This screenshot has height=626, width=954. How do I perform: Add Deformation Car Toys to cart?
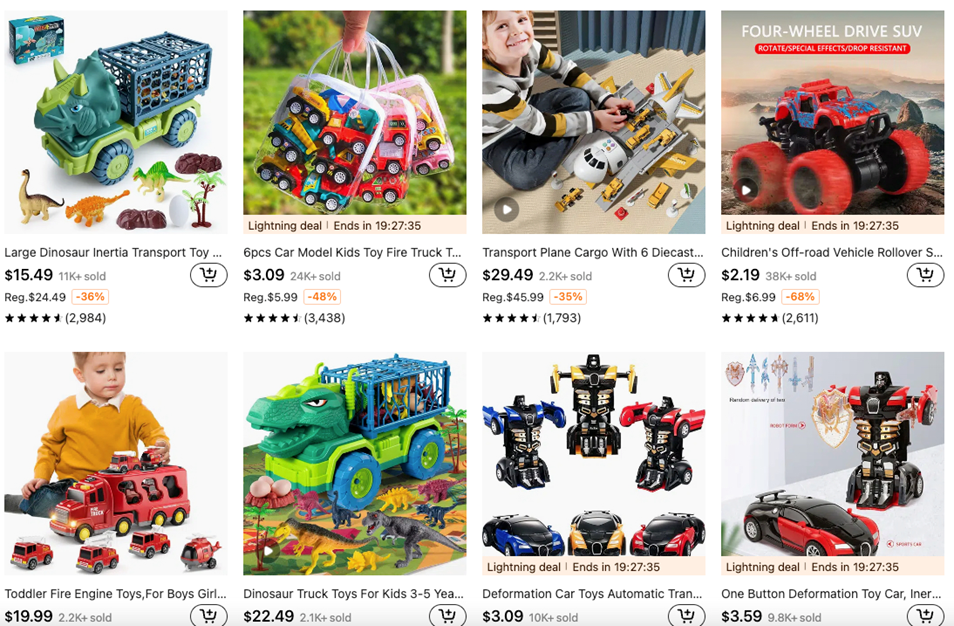tap(687, 616)
